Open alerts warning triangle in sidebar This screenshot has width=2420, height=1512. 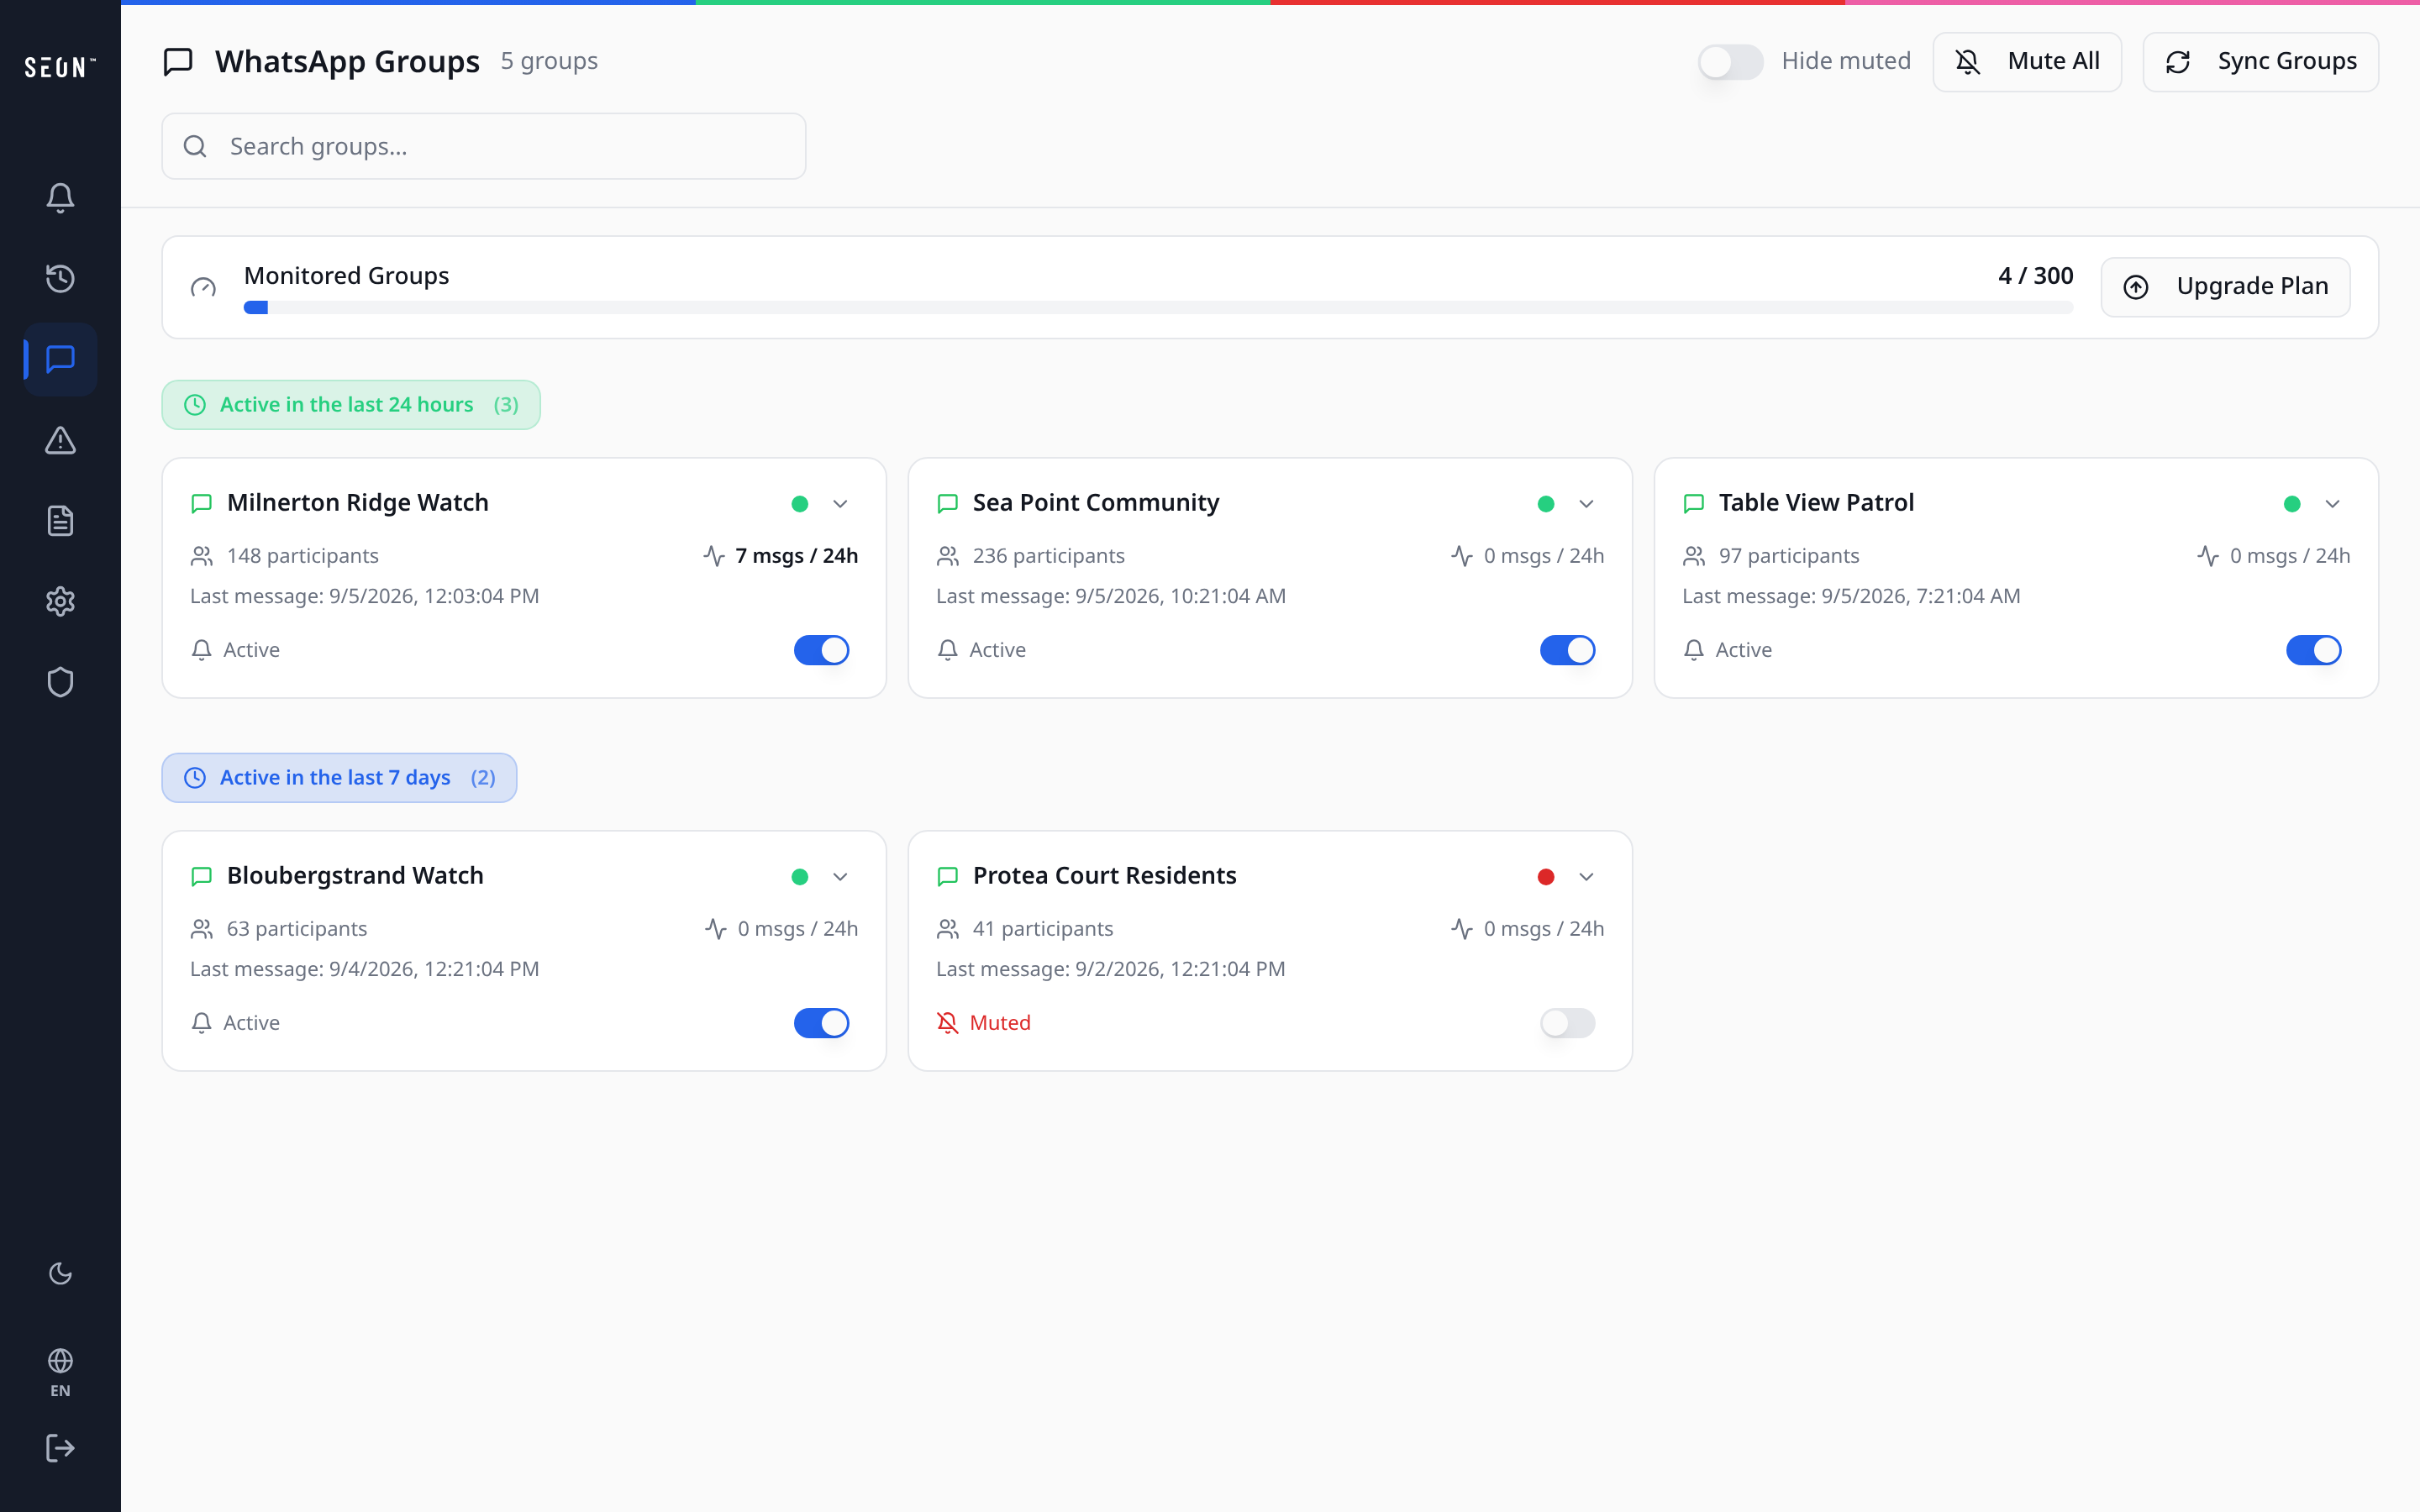(x=60, y=440)
